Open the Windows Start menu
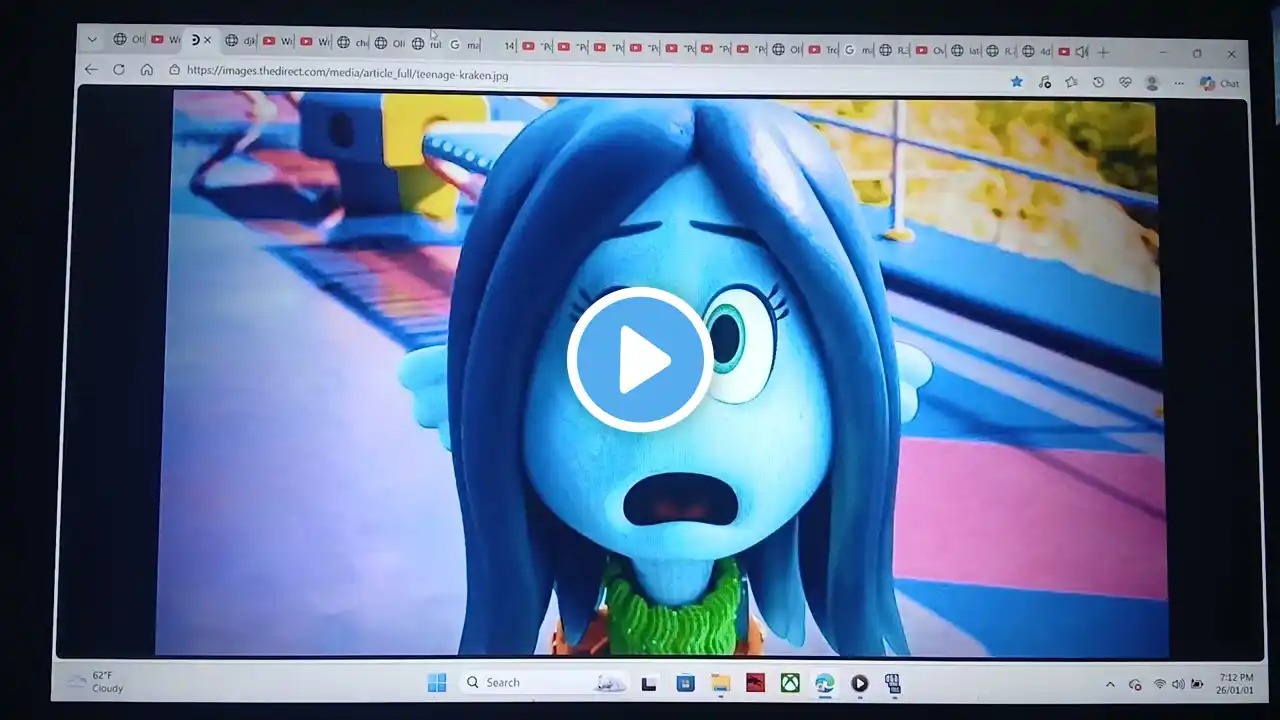Viewport: 1280px width, 720px height. pos(437,683)
